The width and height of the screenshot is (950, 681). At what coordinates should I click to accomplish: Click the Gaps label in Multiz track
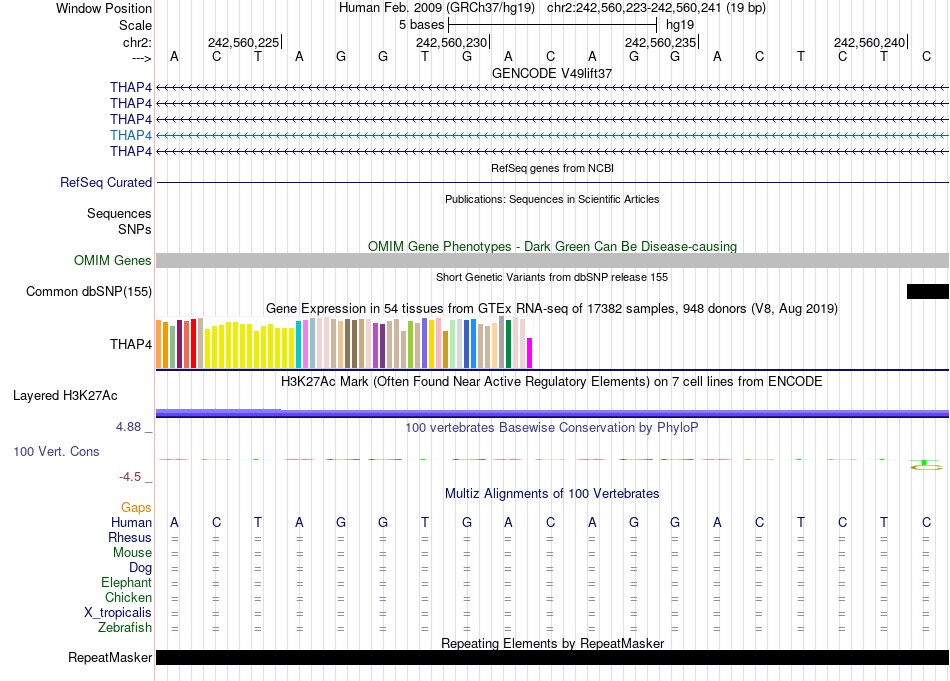click(x=136, y=508)
